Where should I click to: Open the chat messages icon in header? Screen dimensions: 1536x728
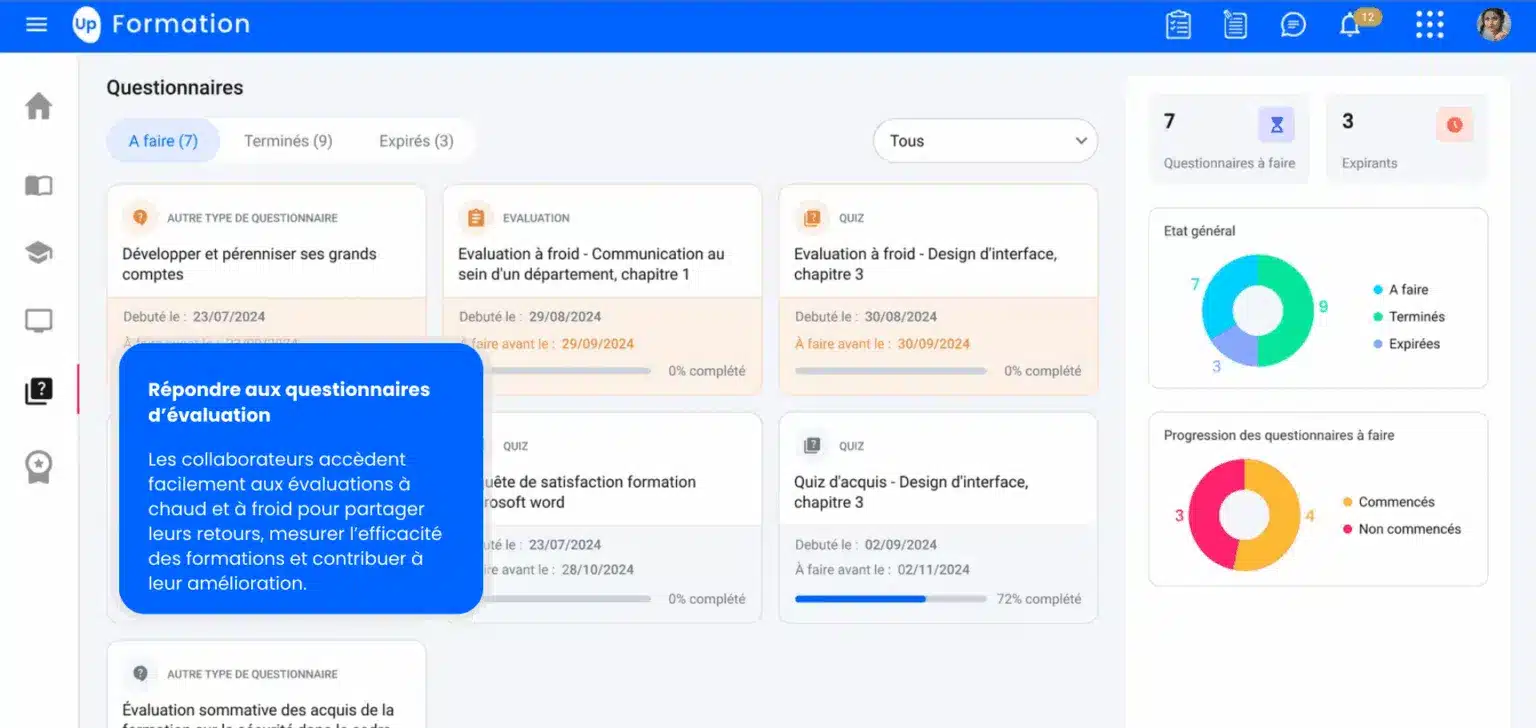(1293, 25)
